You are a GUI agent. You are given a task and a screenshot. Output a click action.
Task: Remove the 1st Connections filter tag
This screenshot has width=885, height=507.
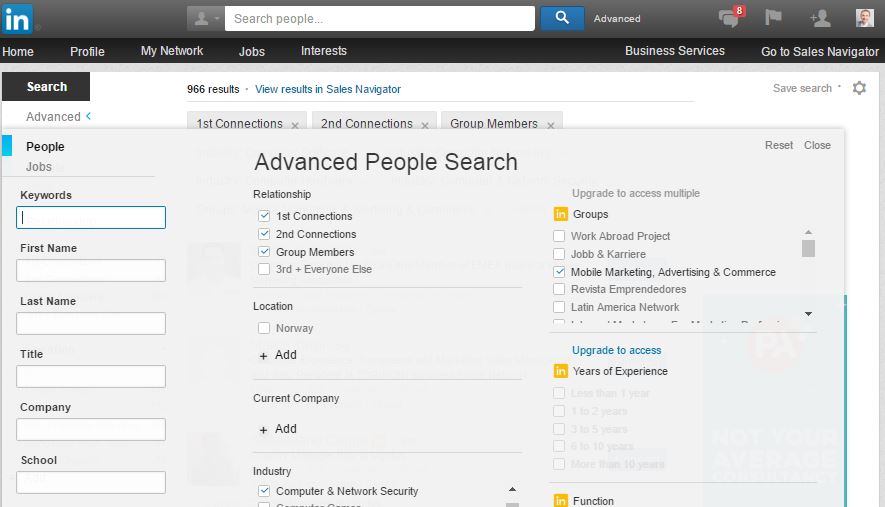(x=295, y=125)
